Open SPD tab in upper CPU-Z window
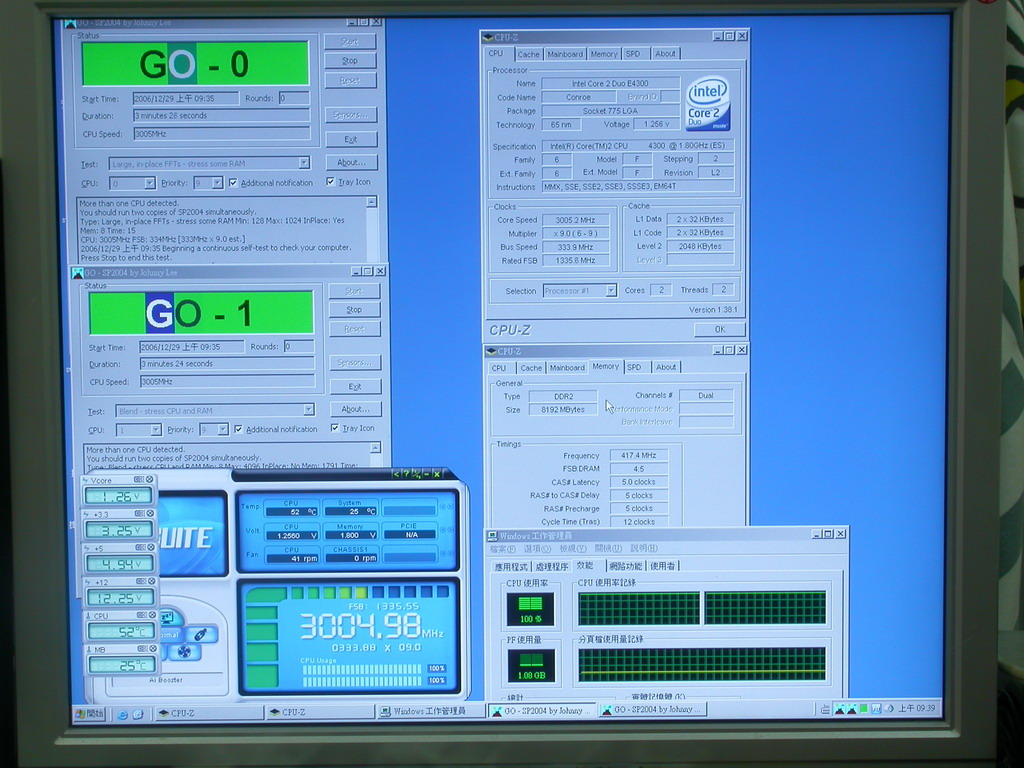1024x768 pixels. (x=633, y=54)
